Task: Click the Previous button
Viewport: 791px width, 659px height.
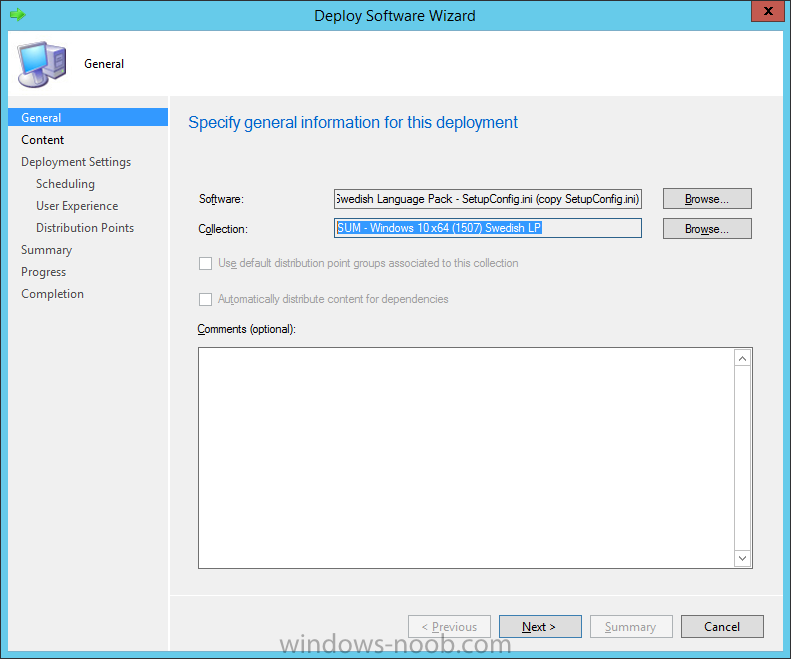Action: (x=449, y=627)
